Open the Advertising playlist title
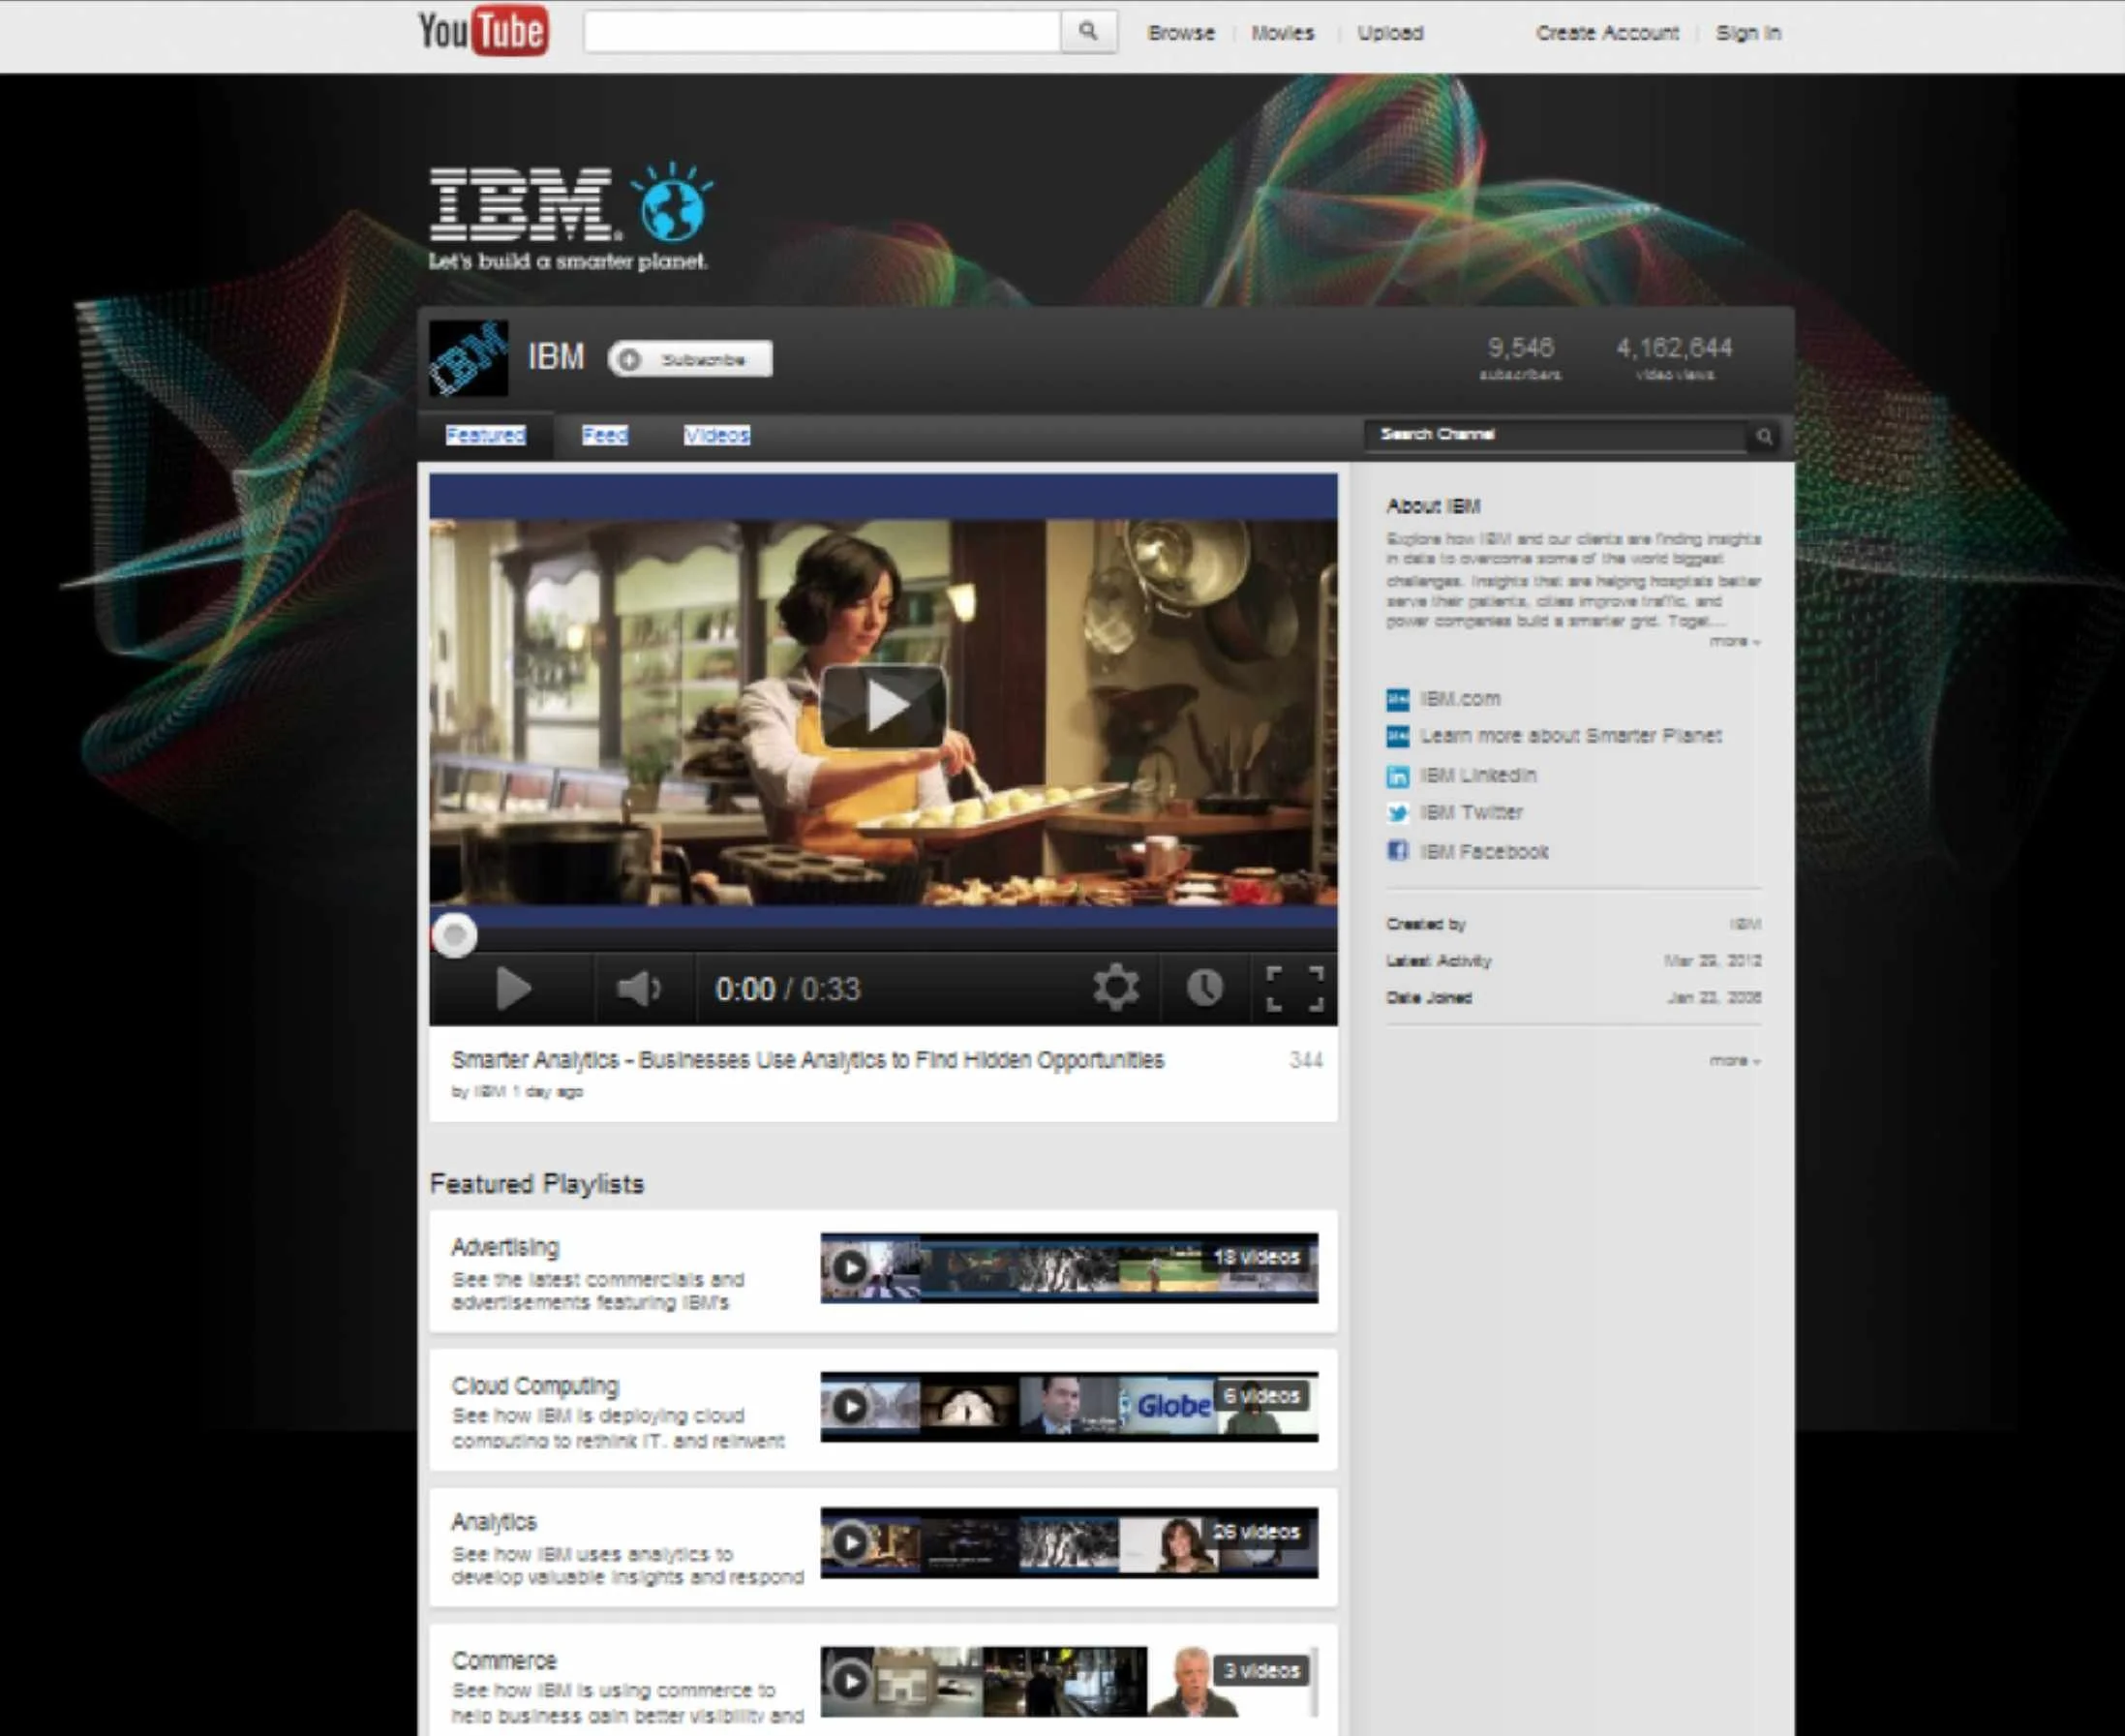Screen dimensions: 2125x1736 coord(505,1247)
